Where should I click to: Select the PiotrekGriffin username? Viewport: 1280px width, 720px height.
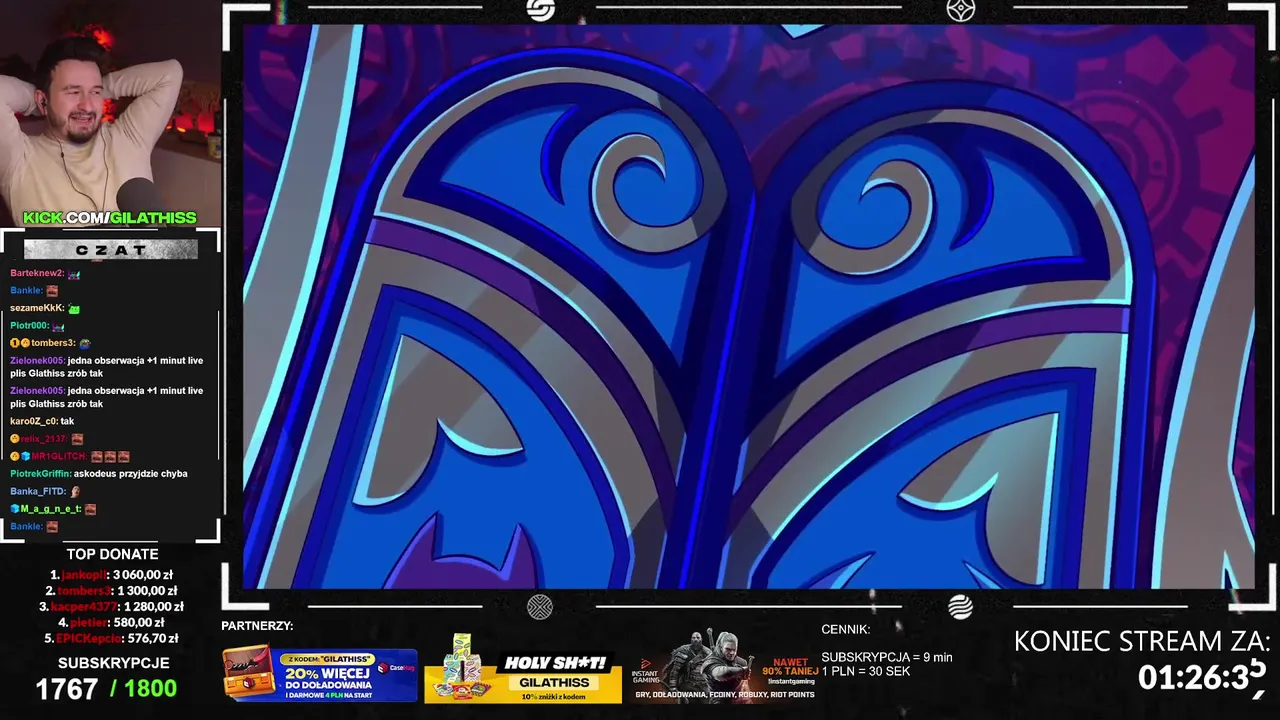(x=40, y=474)
